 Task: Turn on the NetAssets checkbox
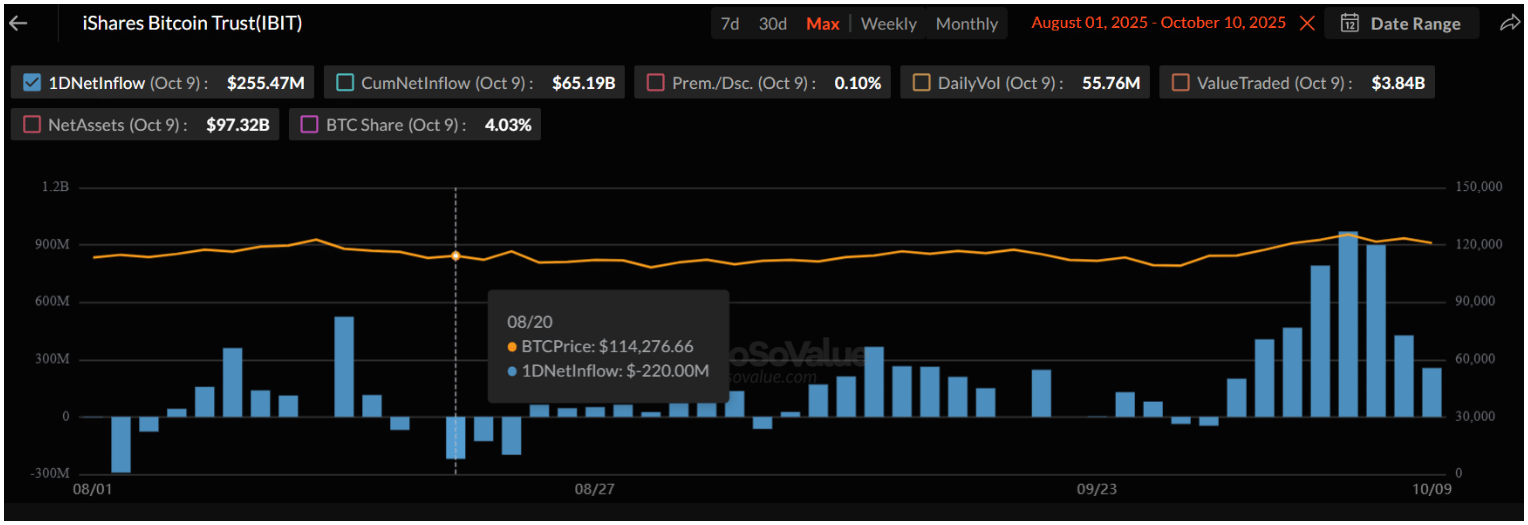coord(31,125)
